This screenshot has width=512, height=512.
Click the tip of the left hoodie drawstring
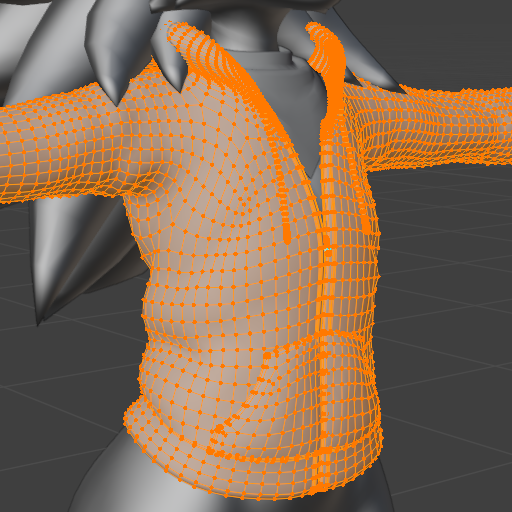(x=287, y=236)
